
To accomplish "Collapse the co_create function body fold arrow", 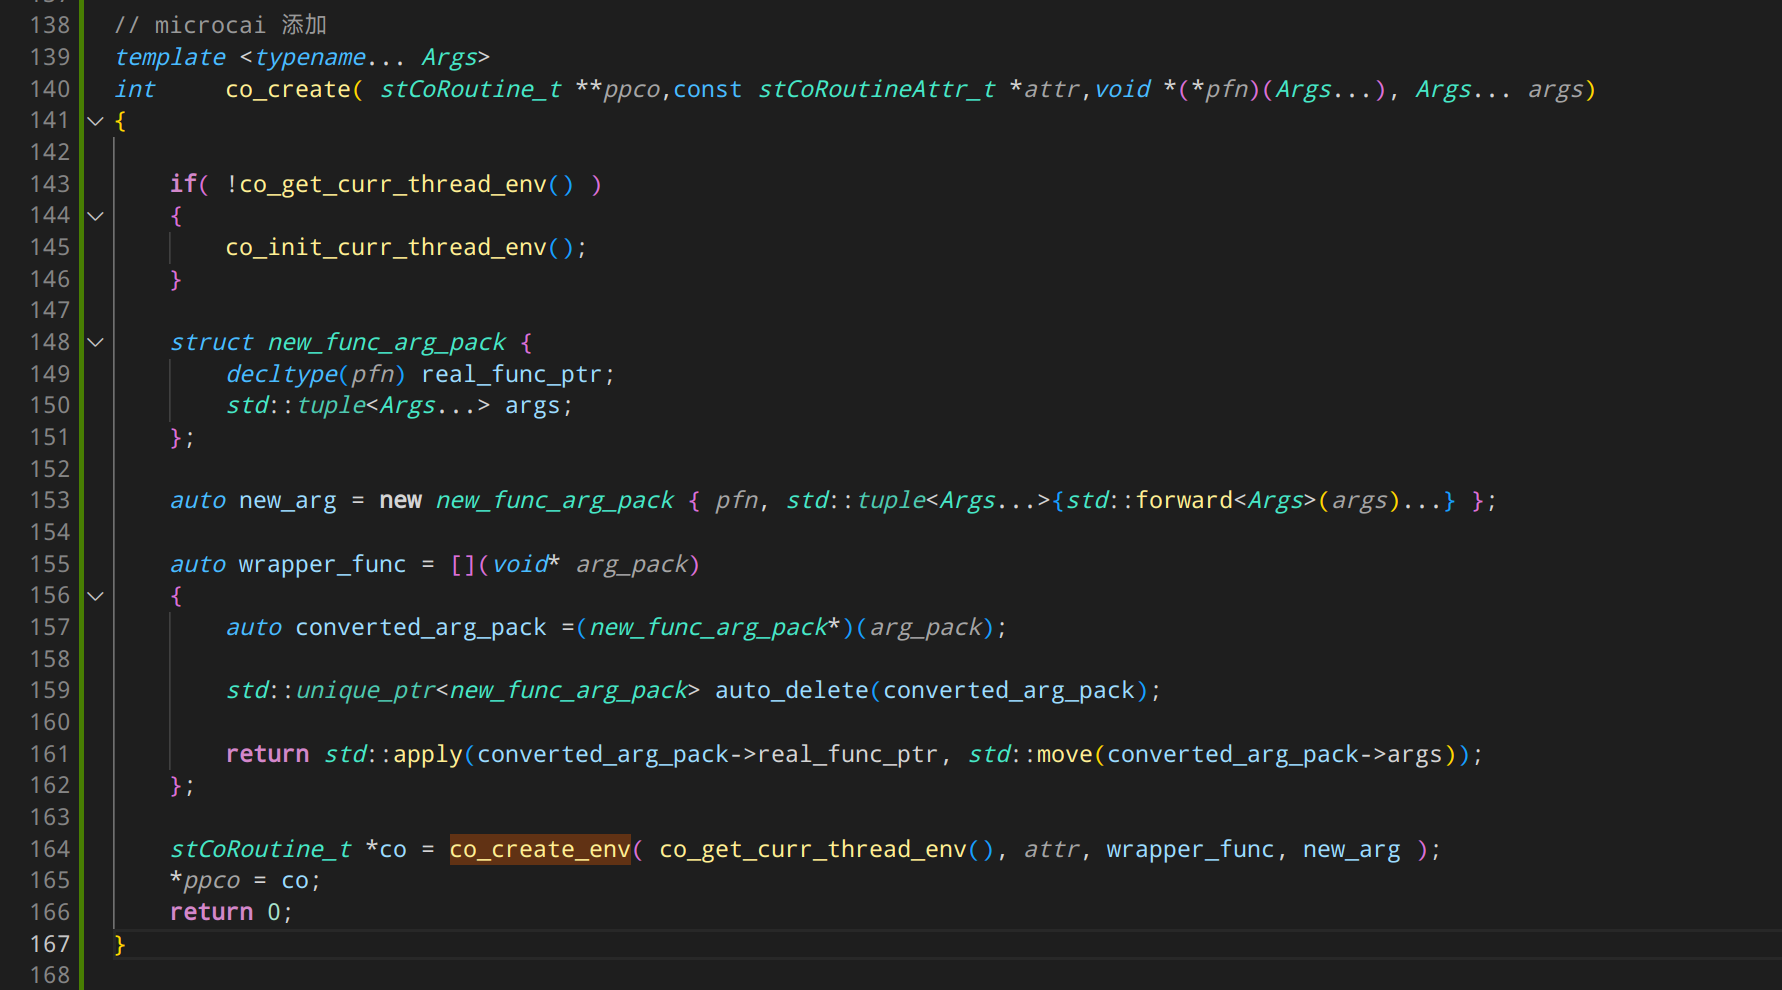I will [x=96, y=121].
